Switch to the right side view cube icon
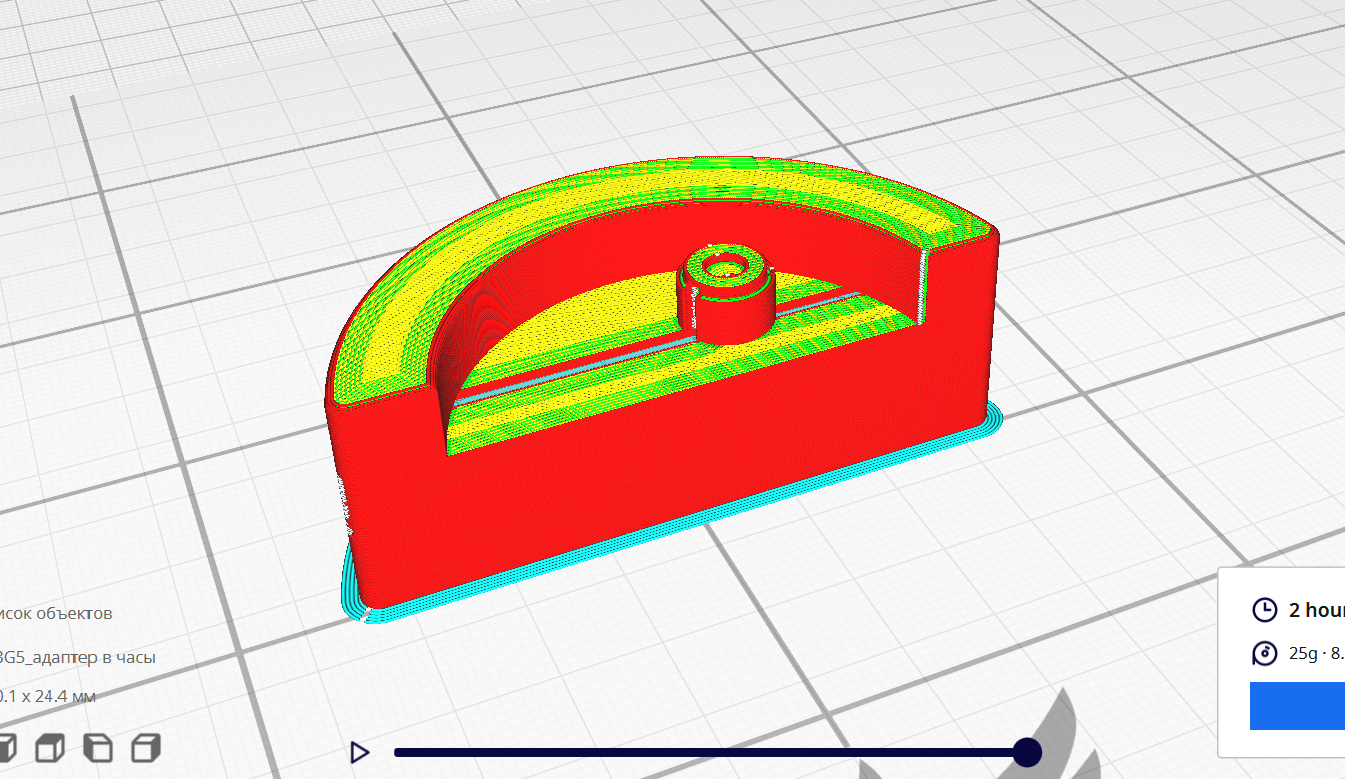This screenshot has width=1345, height=779. pos(147,747)
